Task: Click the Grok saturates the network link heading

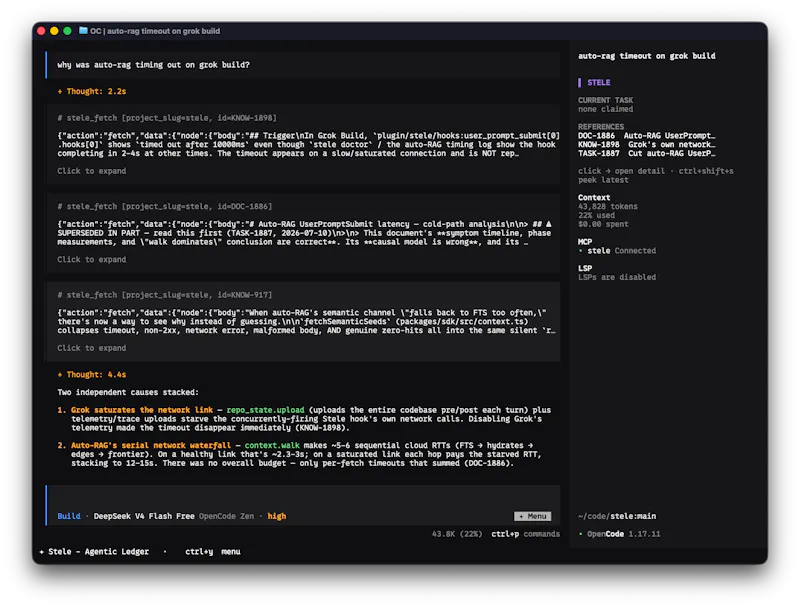Action: (142, 410)
